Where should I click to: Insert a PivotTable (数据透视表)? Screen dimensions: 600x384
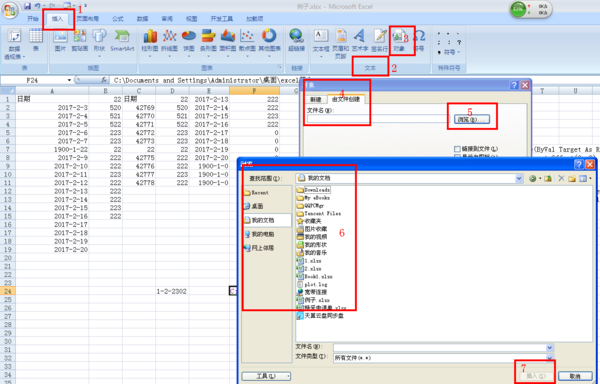(x=15, y=44)
